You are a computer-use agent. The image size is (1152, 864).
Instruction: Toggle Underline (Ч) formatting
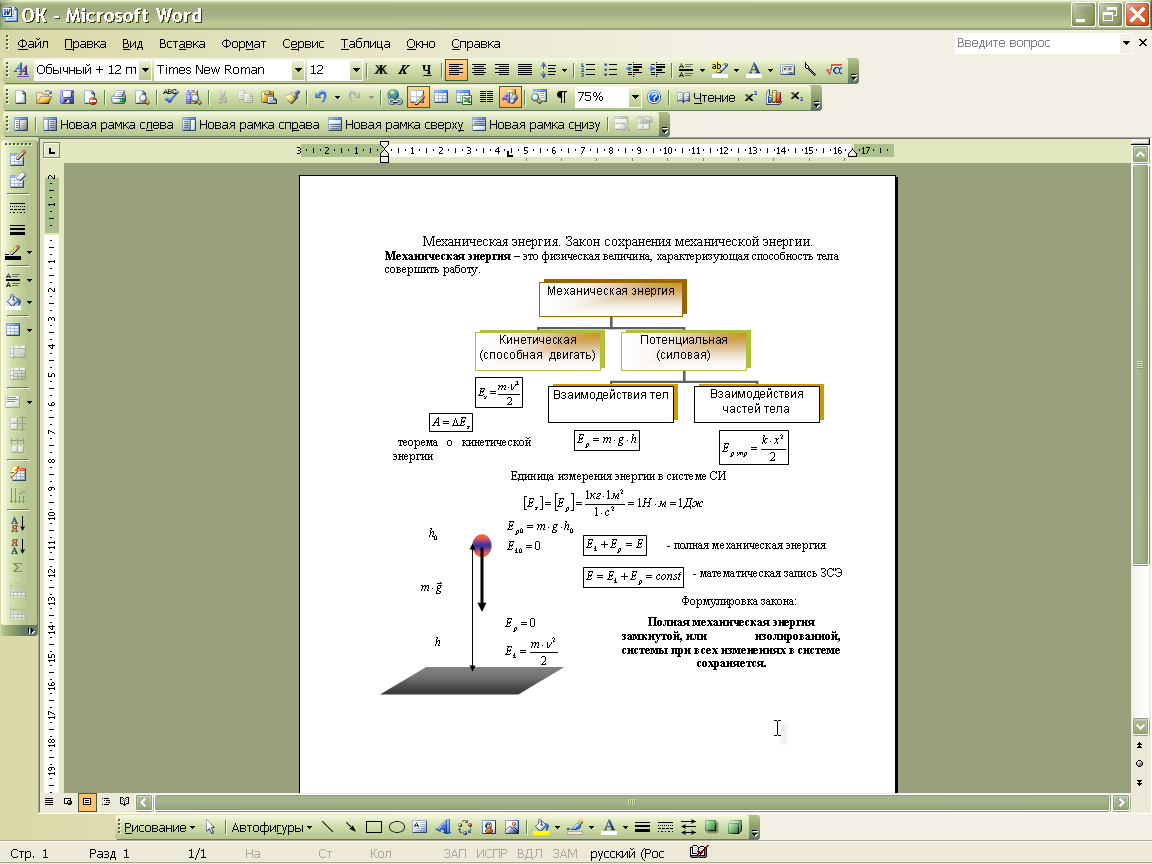pos(427,70)
